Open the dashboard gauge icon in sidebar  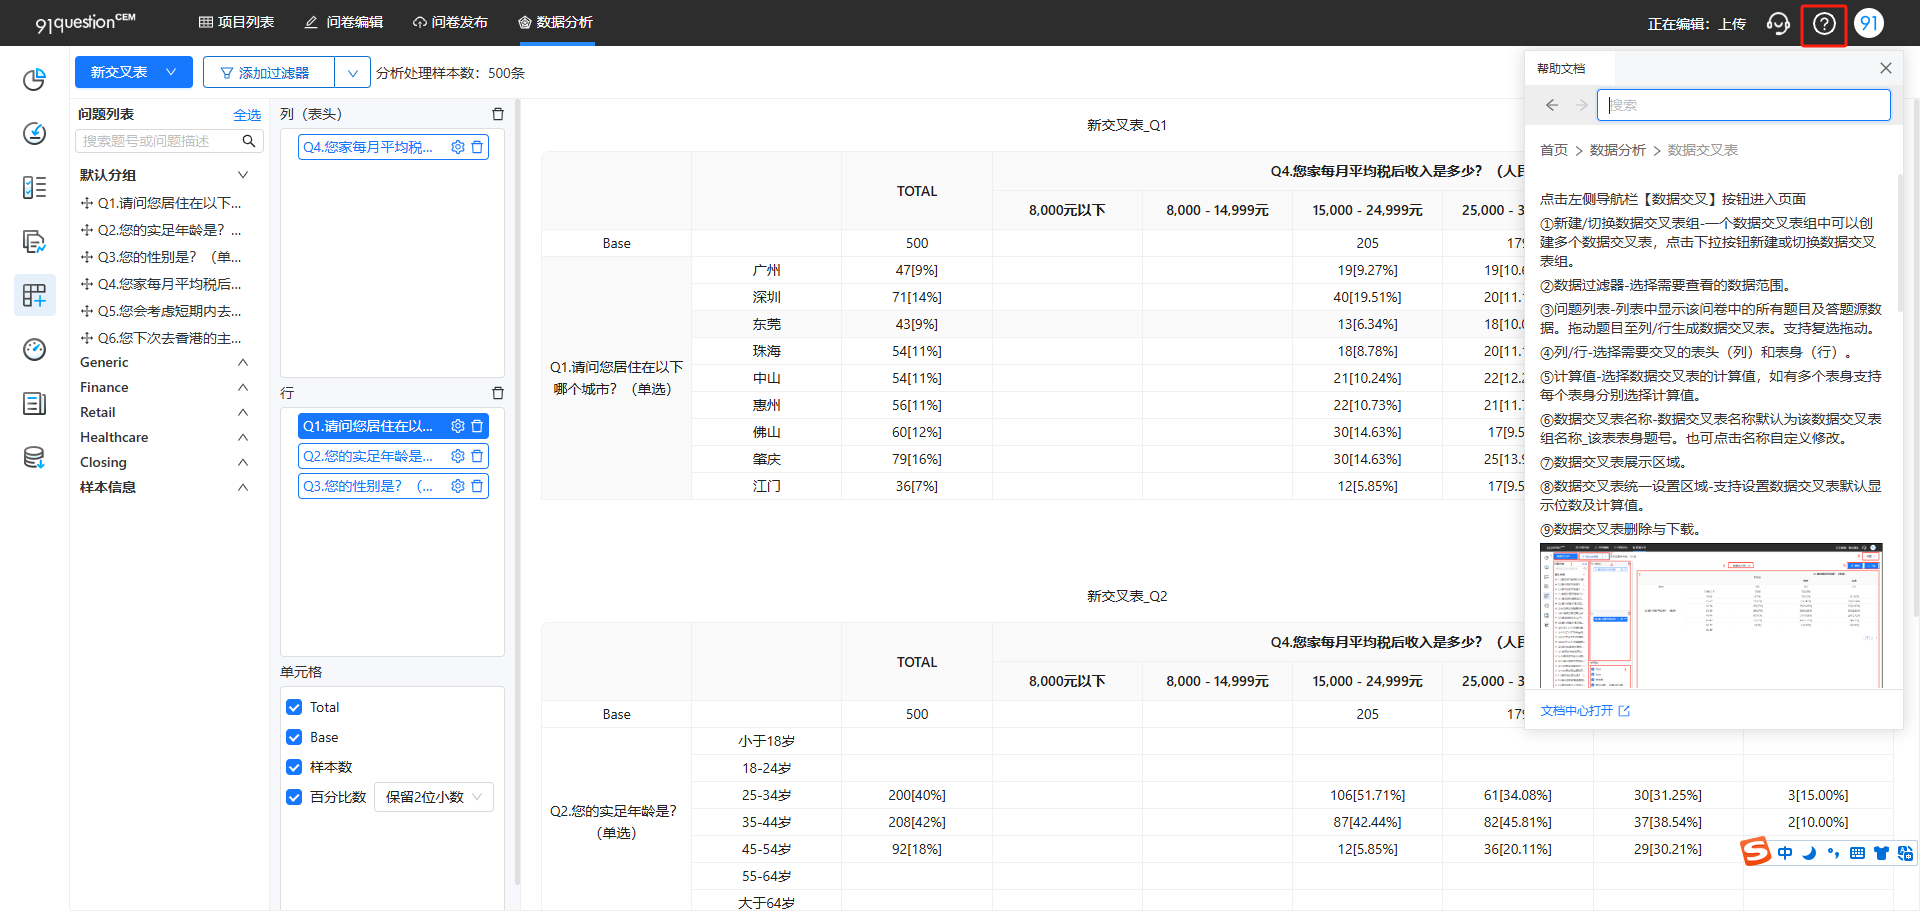[34, 349]
